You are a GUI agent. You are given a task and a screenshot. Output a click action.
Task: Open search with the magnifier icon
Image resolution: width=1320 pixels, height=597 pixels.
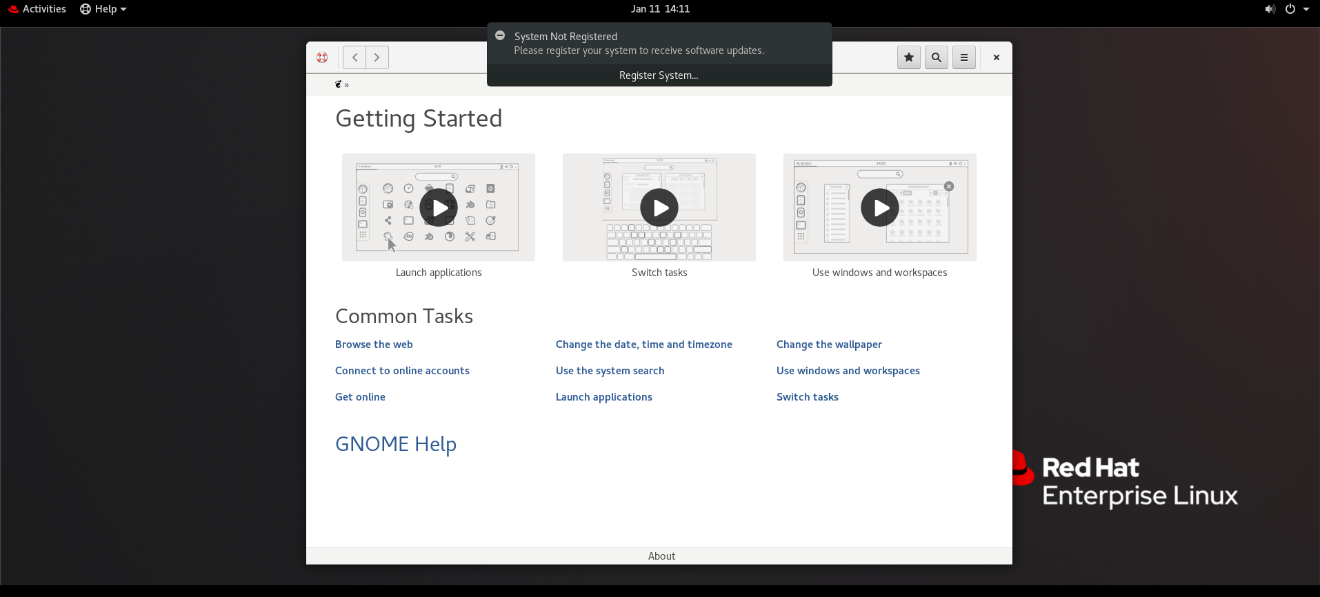[x=936, y=58]
